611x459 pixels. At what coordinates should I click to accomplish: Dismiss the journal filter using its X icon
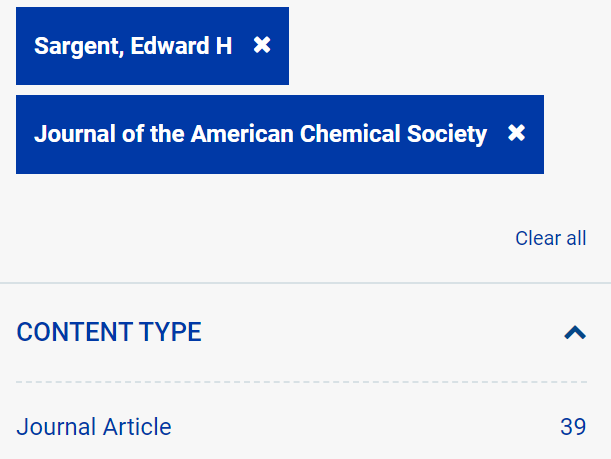pos(516,133)
